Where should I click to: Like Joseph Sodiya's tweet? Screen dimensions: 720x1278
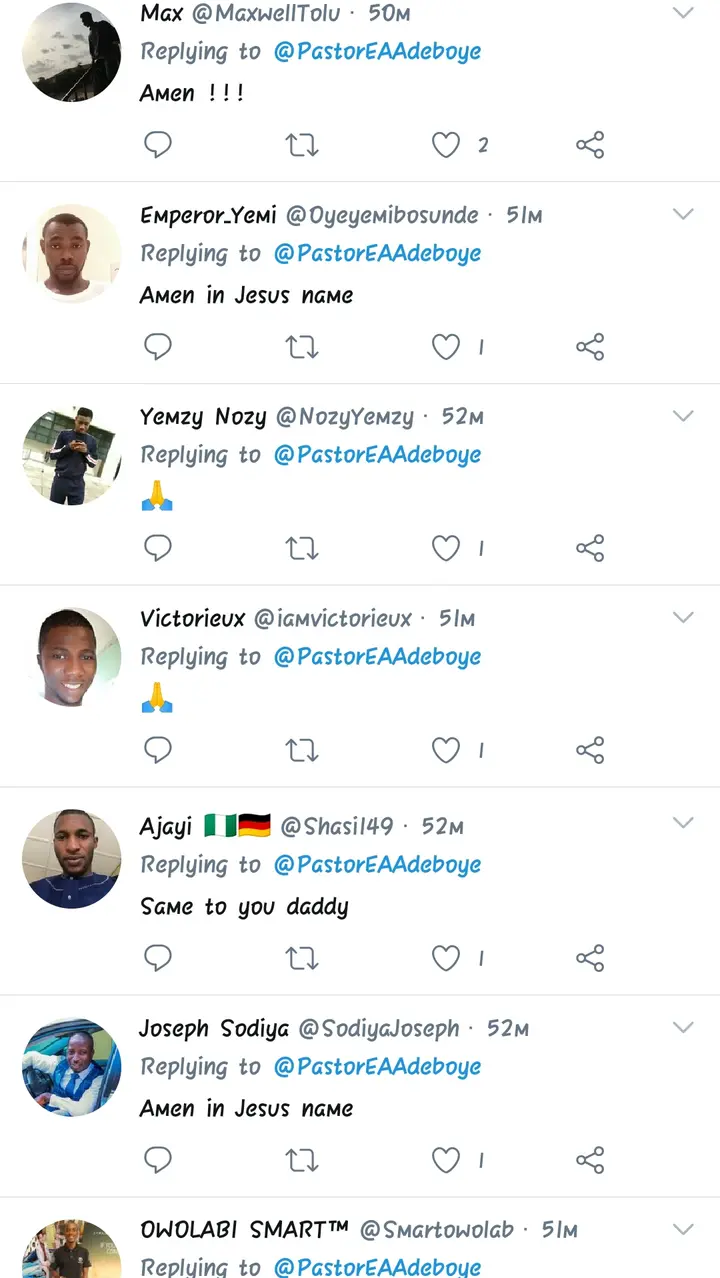pos(446,1160)
